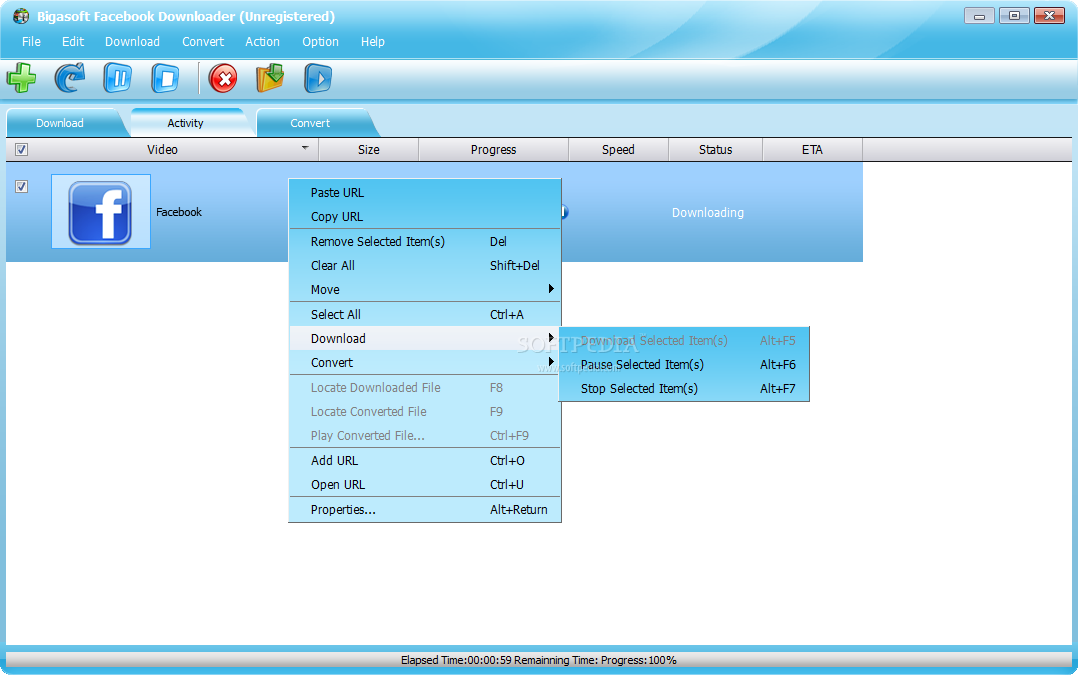This screenshot has width=1078, height=675.
Task: Click the Progress column header
Action: click(x=494, y=149)
